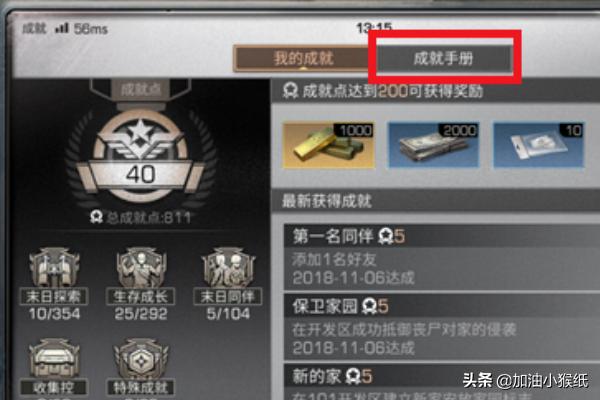Viewport: 600px width, 400px height.
Task: Open the 保卫家园 achievement entry
Action: (x=442, y=327)
